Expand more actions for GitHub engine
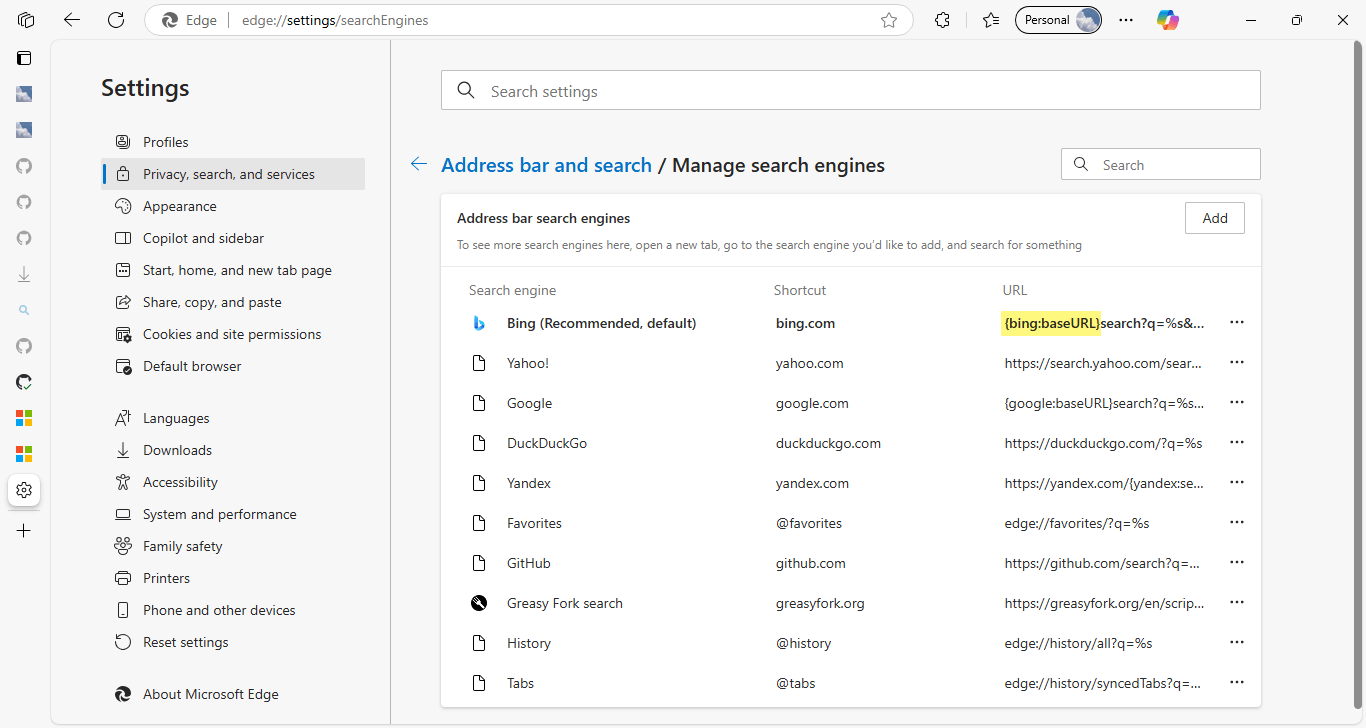This screenshot has height=728, width=1366. (x=1237, y=563)
